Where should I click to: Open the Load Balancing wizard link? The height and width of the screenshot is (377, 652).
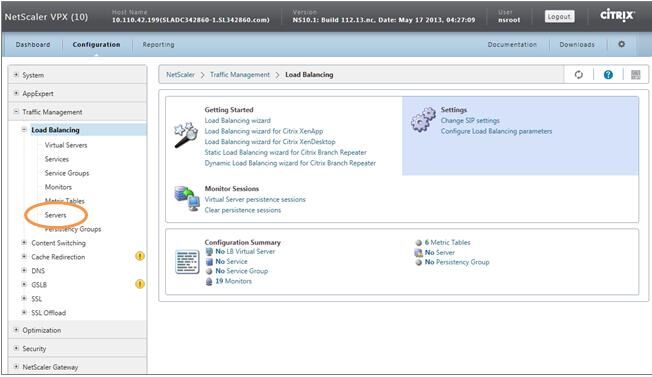coord(237,121)
